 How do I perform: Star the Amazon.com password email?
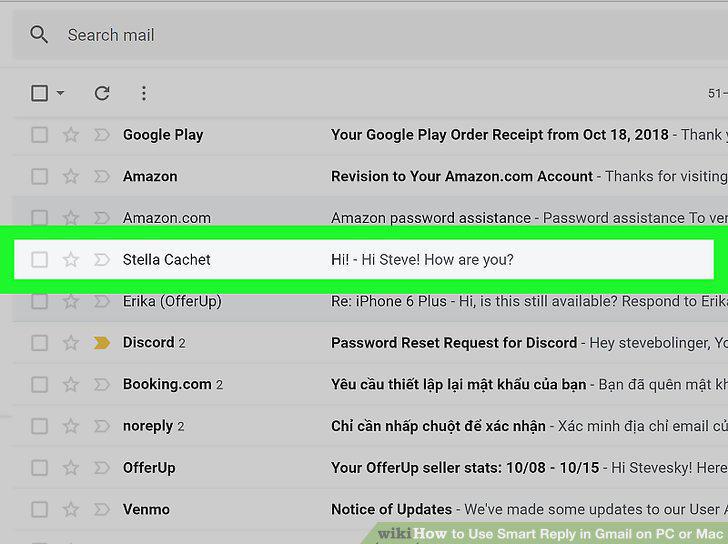pyautogui.click(x=71, y=218)
